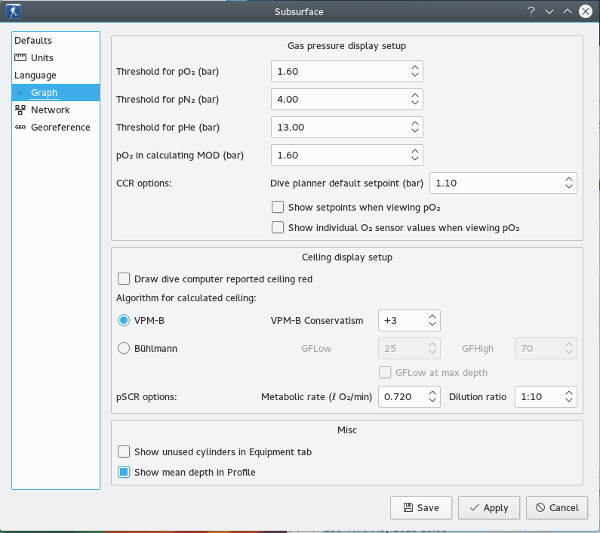Screen dimensions: 600x533
Task: Select the Graph preferences page
Action: [56, 93]
